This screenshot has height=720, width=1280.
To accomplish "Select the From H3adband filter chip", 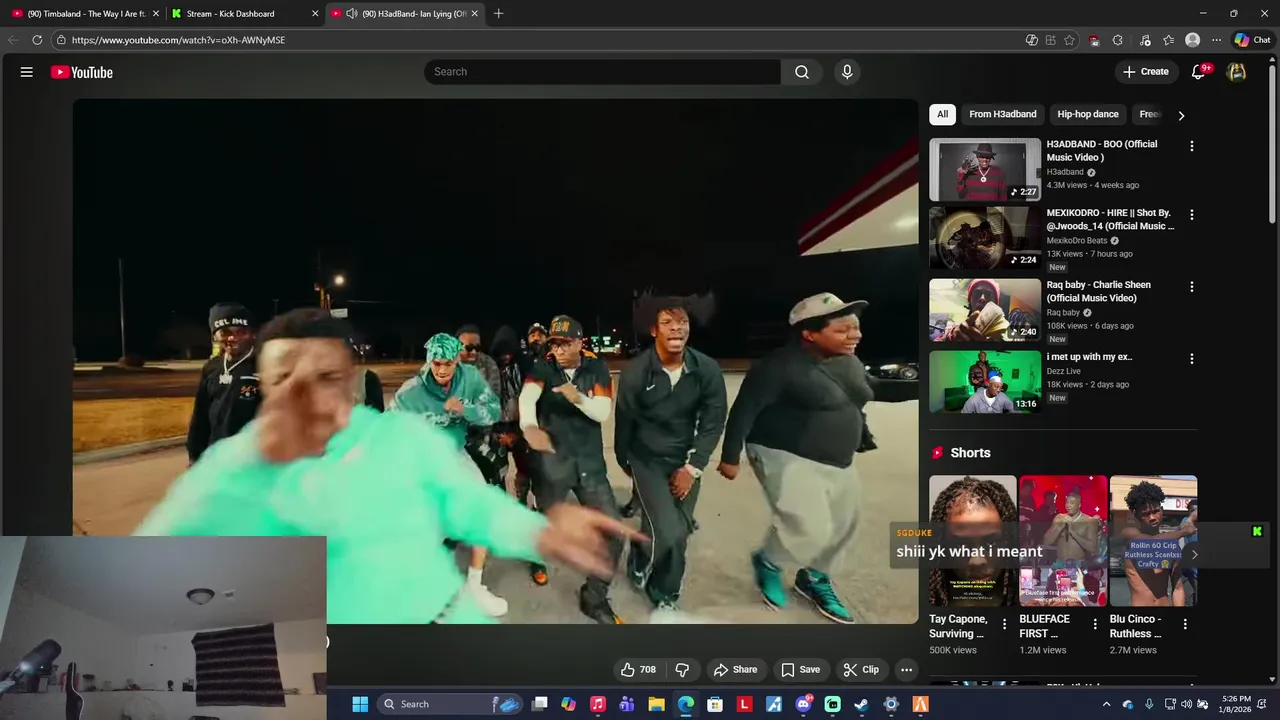I will coord(1003,114).
